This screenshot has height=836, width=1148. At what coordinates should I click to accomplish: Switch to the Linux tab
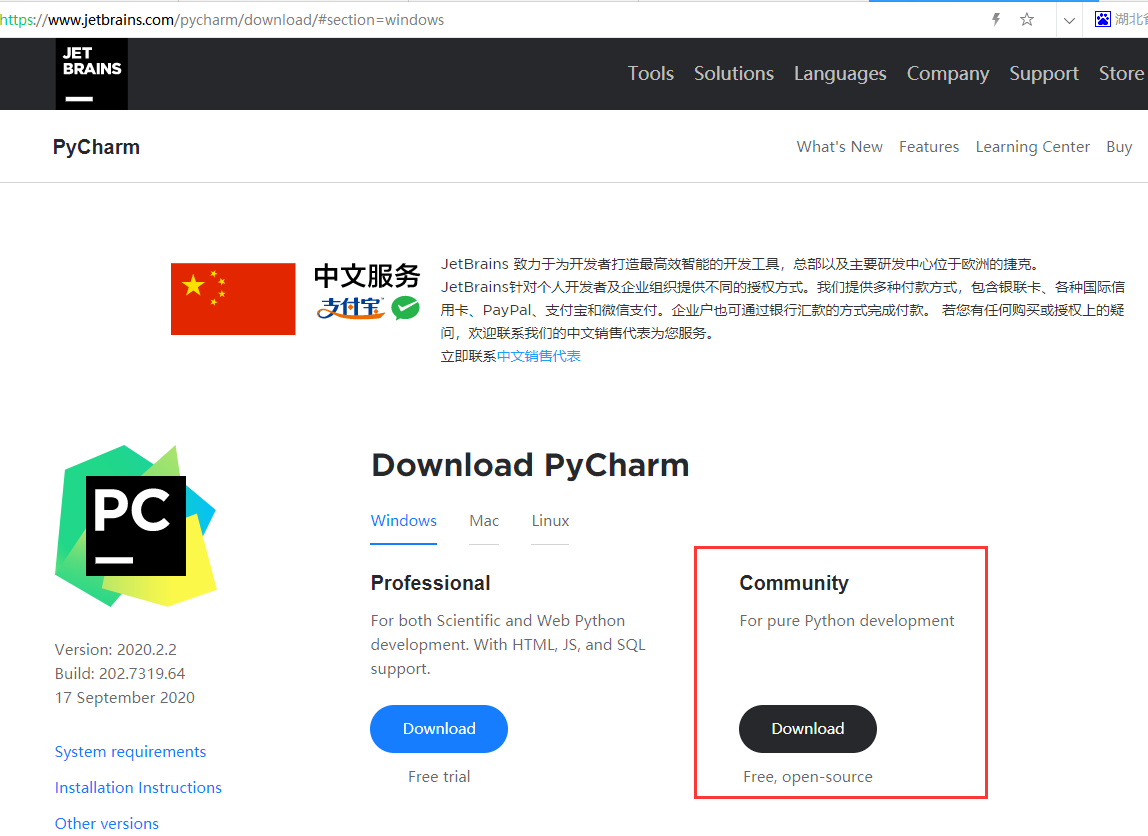[550, 520]
